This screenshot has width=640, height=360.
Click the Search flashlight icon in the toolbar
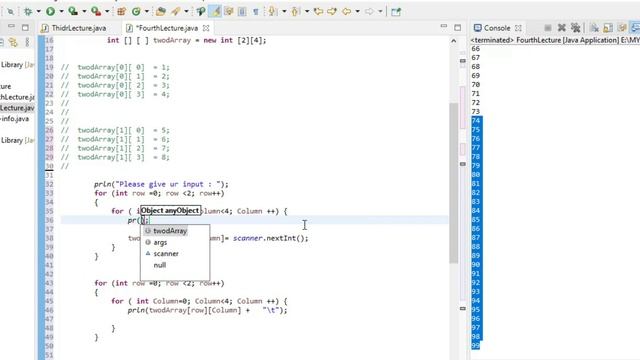[176, 11]
